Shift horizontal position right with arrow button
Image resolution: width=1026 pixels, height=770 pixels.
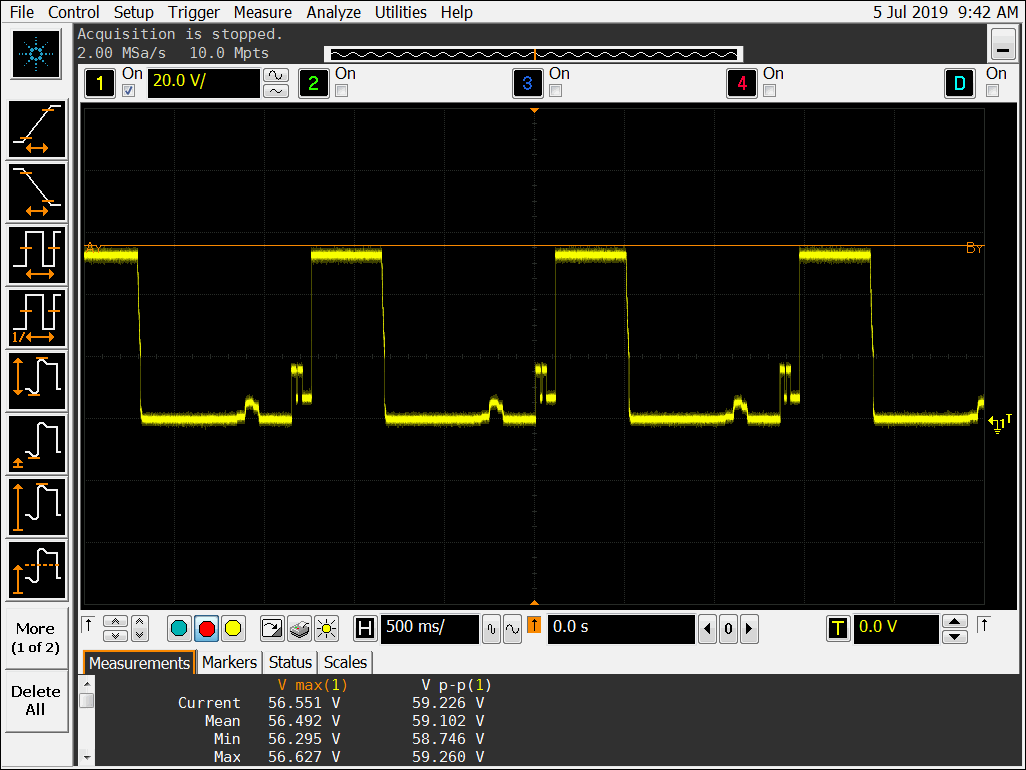749,629
